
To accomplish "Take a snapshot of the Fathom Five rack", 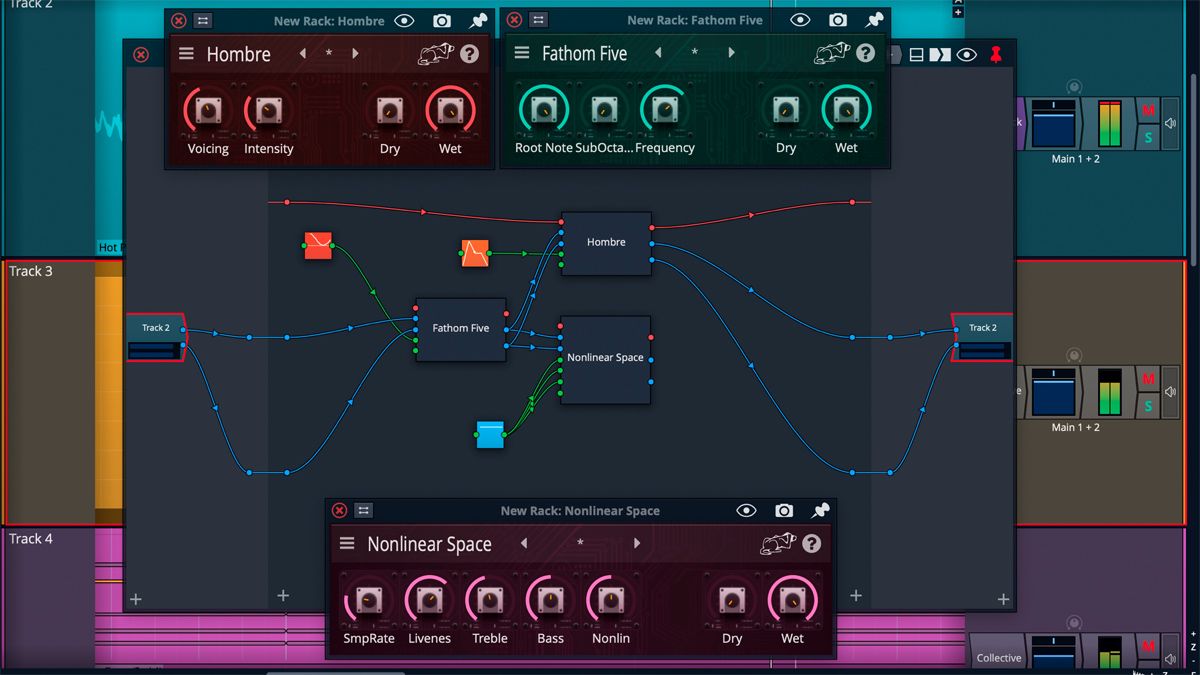I will coord(840,19).
